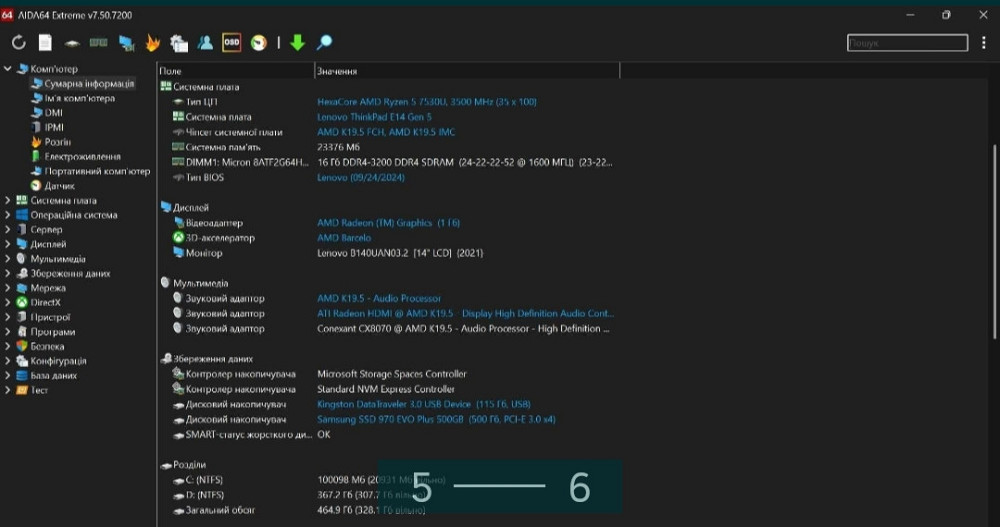The height and width of the screenshot is (527, 1000).
Task: Expand the DirectX tree node
Action: click(x=8, y=302)
